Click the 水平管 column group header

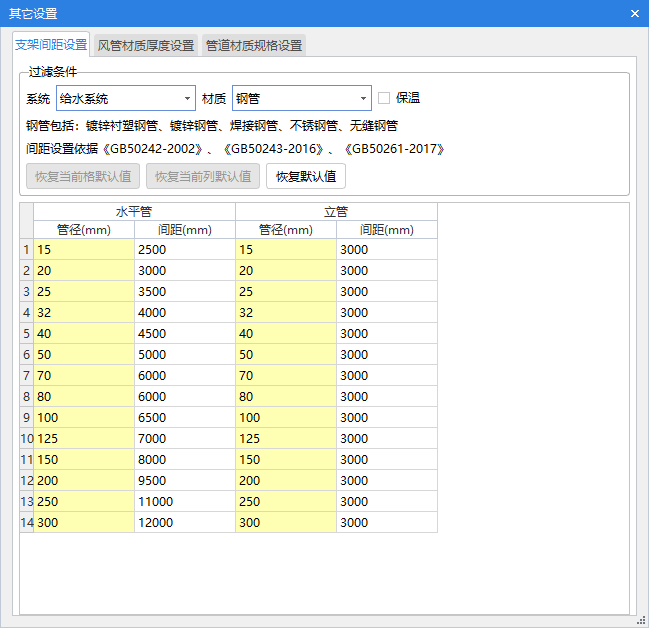pyautogui.click(x=134, y=212)
